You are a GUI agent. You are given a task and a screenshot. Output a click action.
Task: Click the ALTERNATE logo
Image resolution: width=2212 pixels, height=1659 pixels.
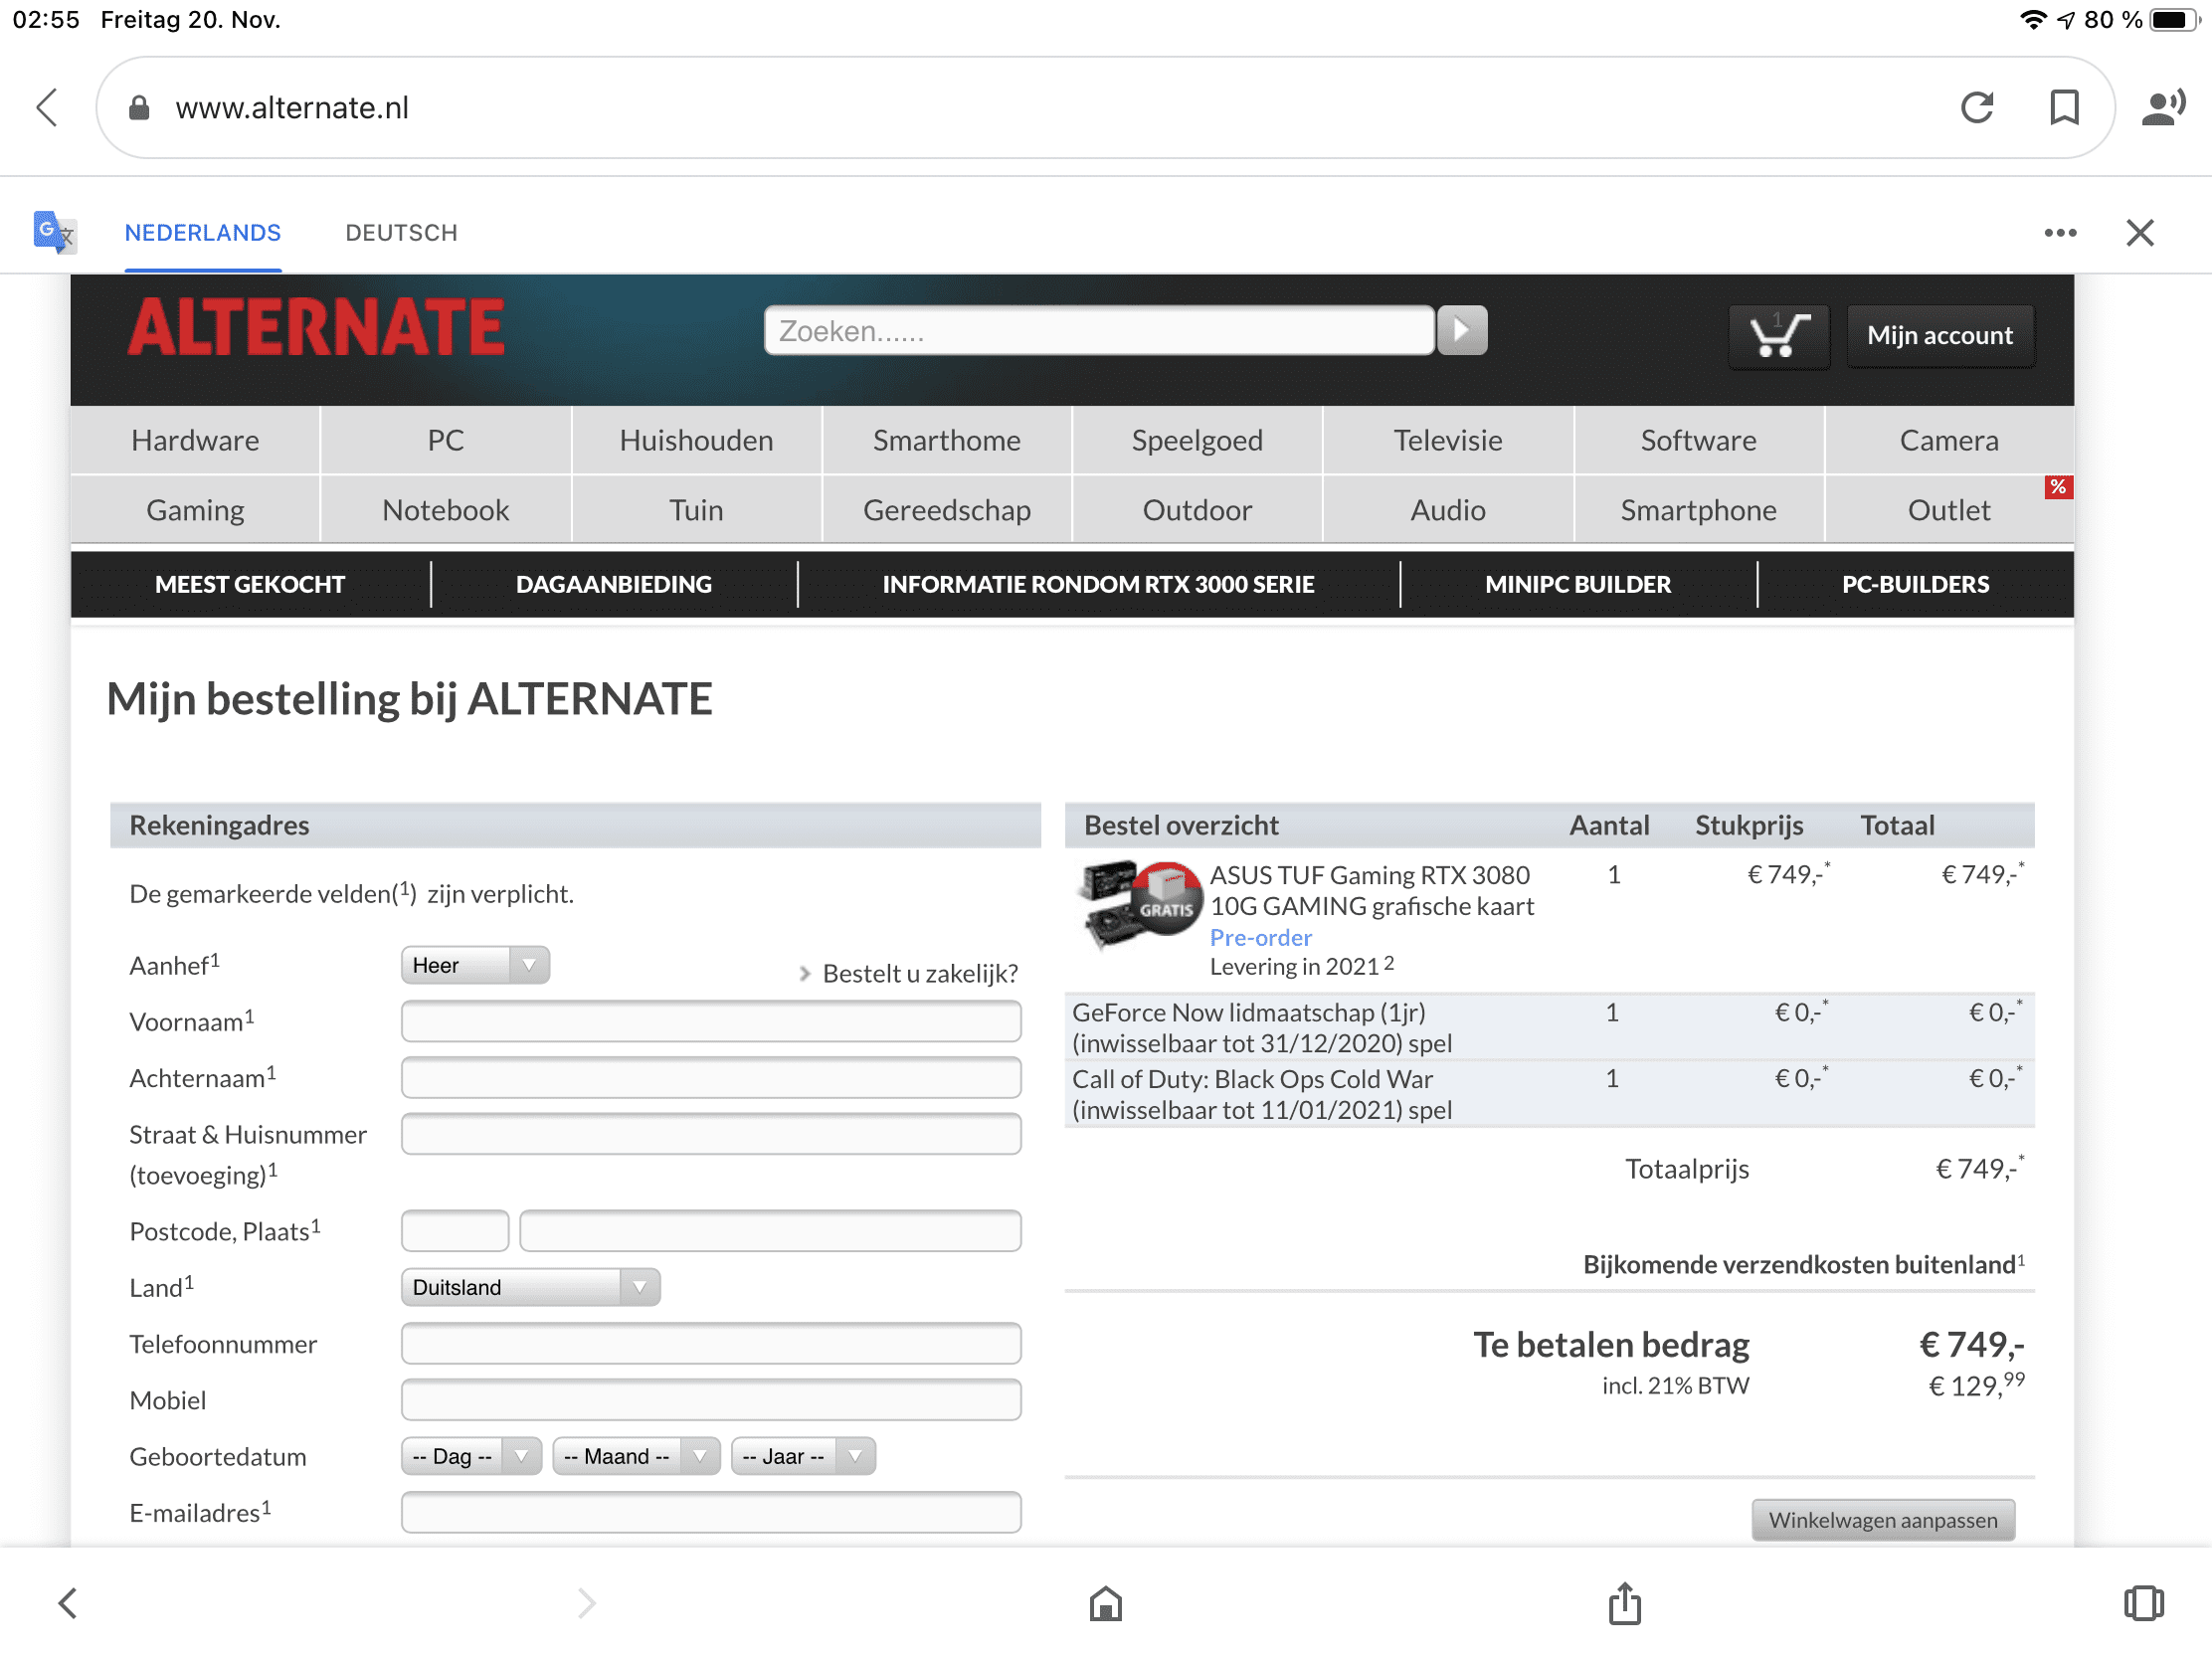point(315,328)
